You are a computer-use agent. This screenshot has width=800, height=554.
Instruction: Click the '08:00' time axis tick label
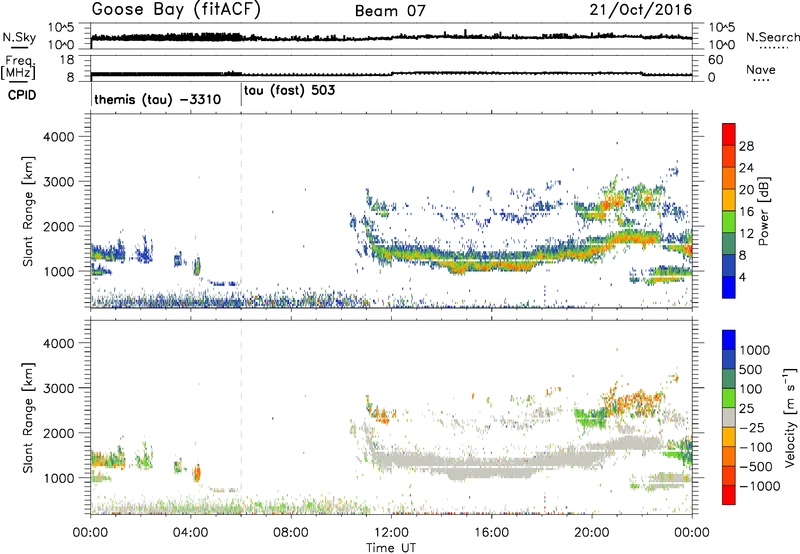click(x=291, y=533)
